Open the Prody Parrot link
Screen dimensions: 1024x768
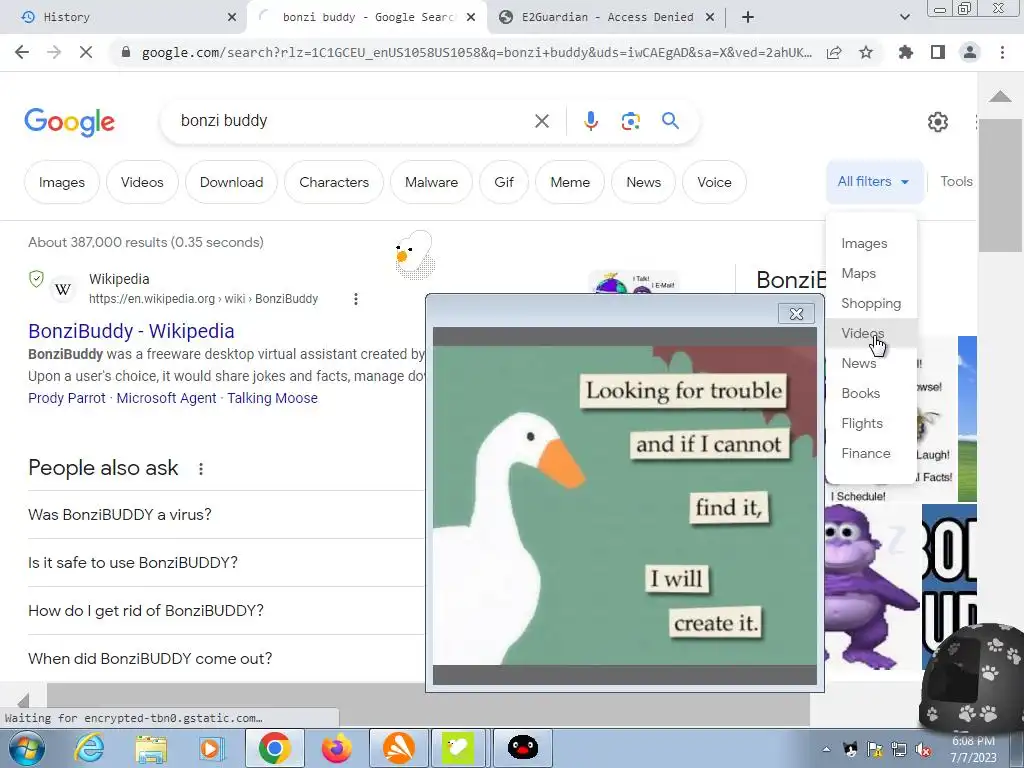click(x=67, y=398)
